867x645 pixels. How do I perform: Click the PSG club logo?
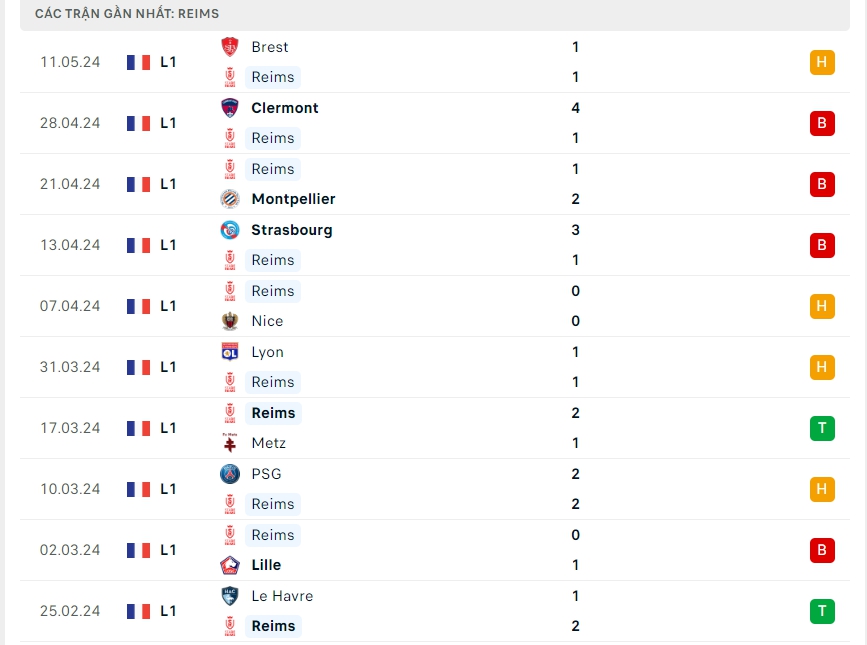coord(230,474)
